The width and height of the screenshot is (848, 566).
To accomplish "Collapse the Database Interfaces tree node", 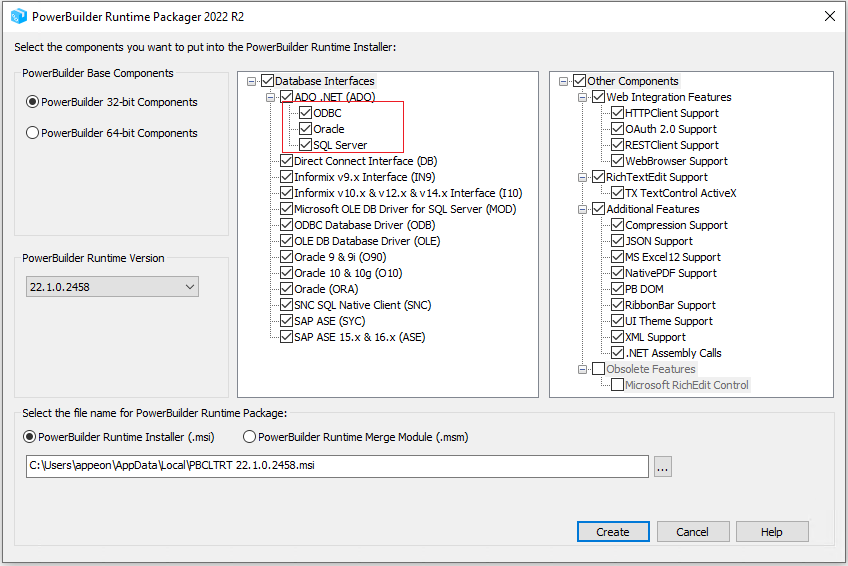I will pyautogui.click(x=251, y=81).
